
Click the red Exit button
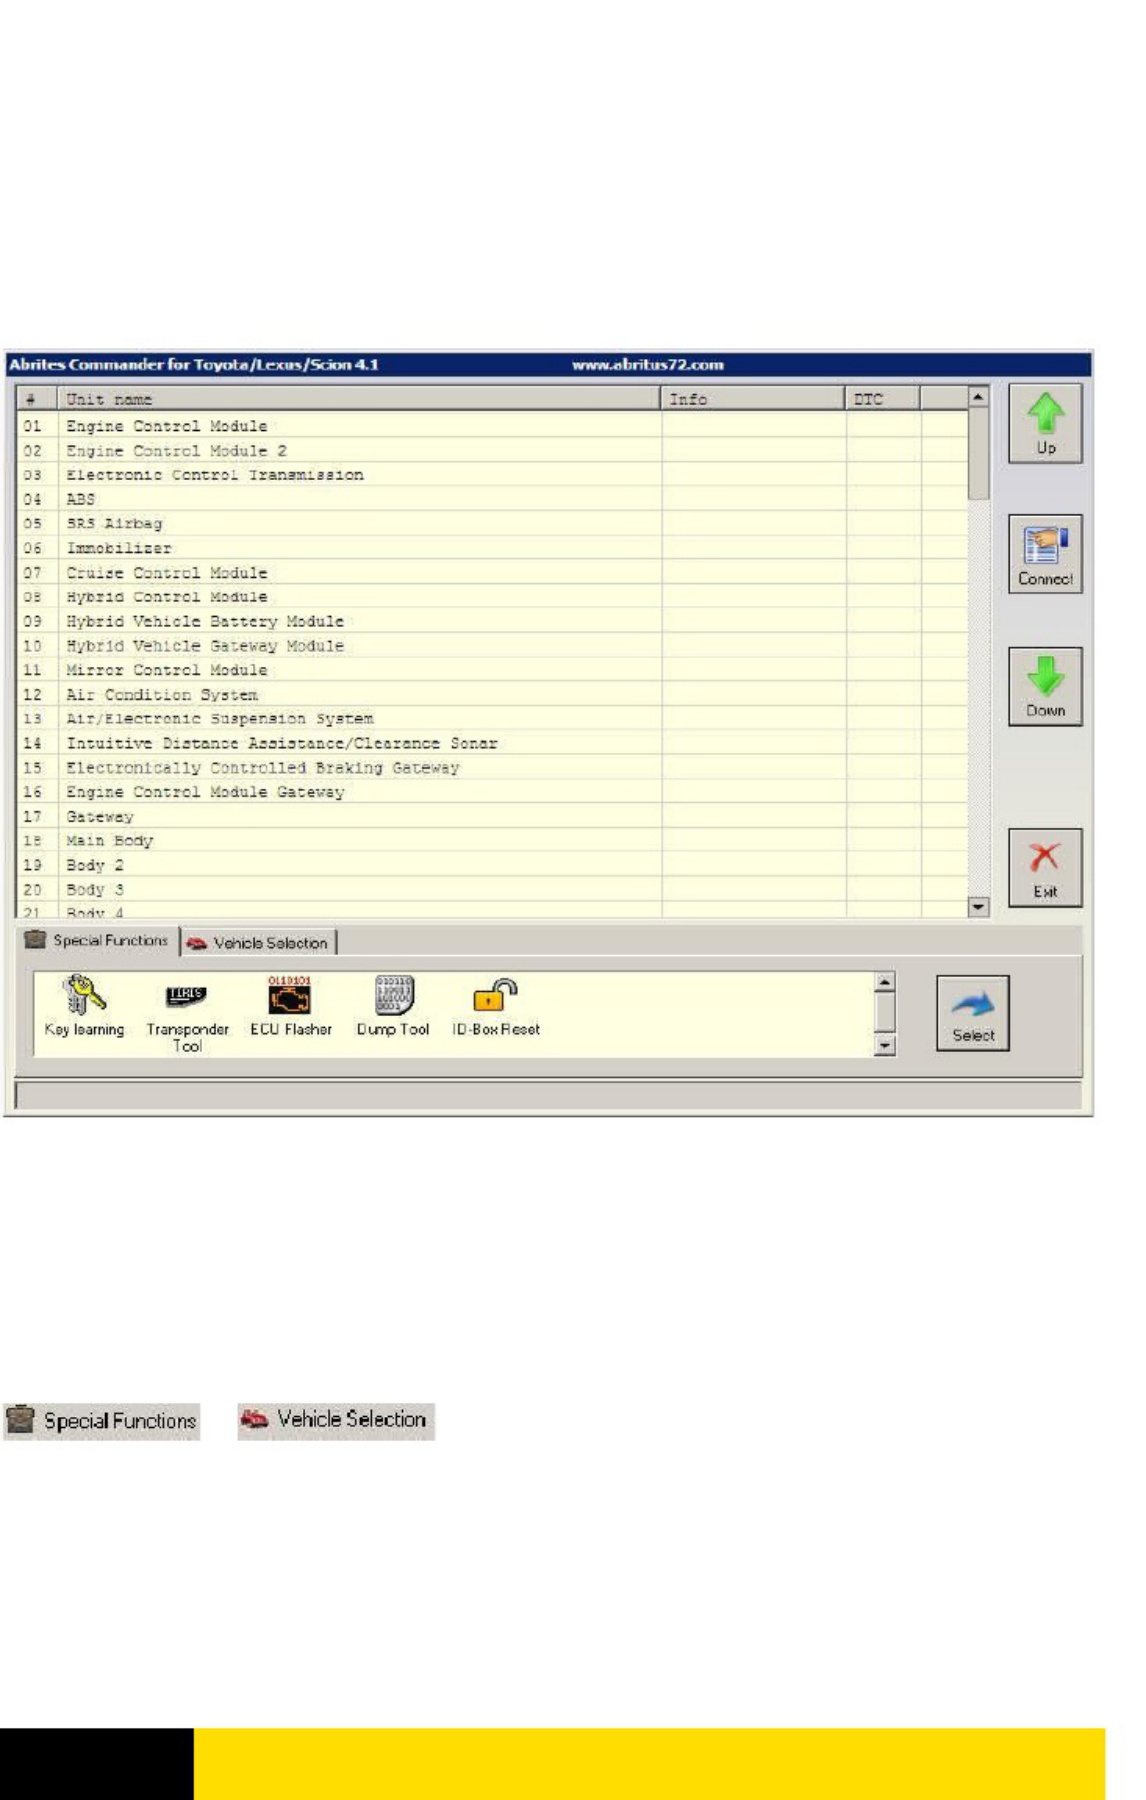click(1045, 868)
